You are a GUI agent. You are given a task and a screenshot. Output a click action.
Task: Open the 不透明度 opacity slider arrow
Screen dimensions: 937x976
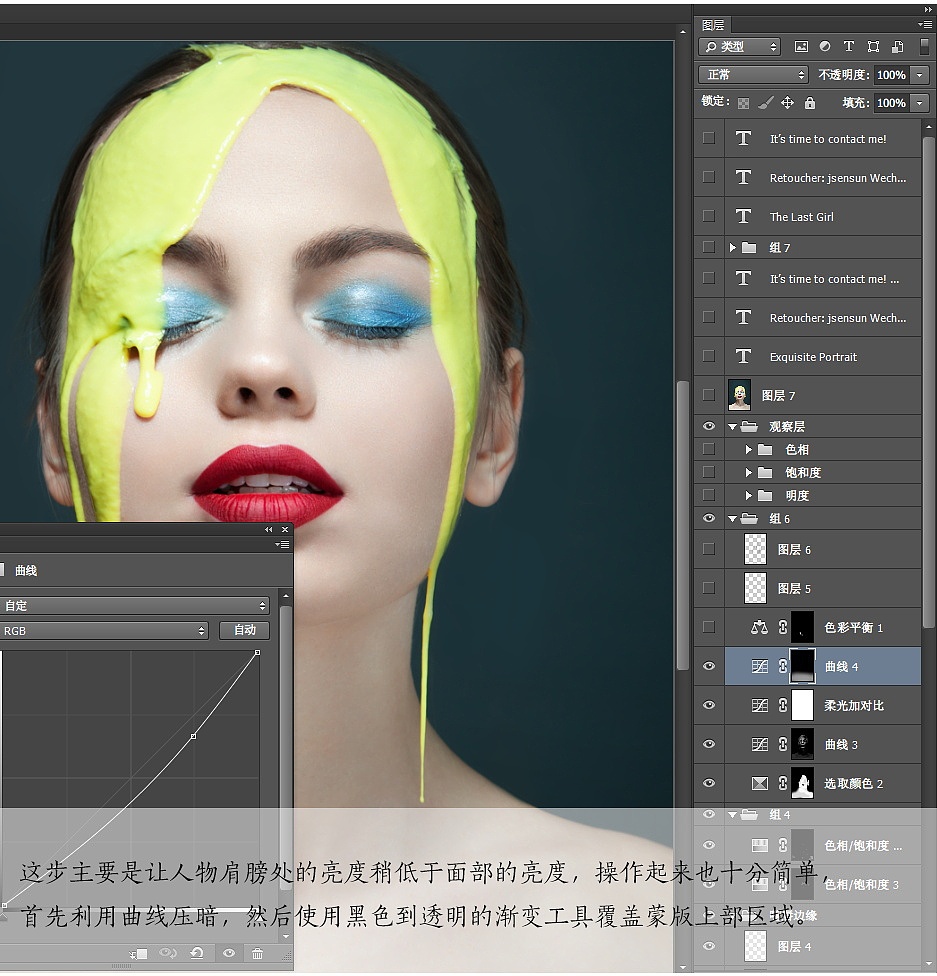pos(920,75)
